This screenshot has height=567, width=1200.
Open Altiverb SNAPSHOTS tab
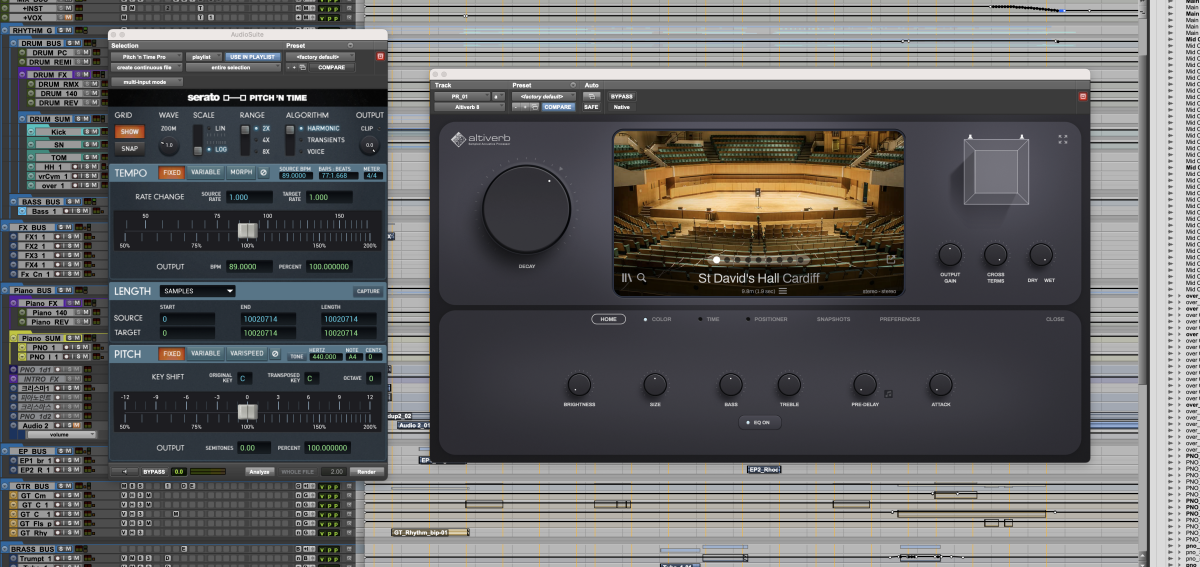click(x=833, y=319)
